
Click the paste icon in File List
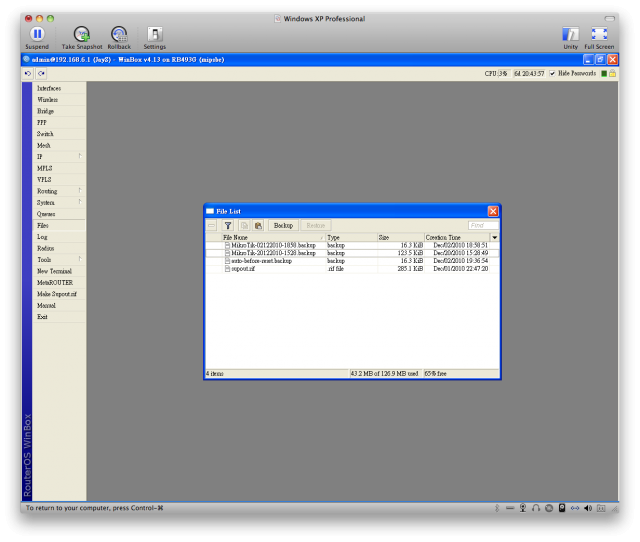[x=258, y=225]
